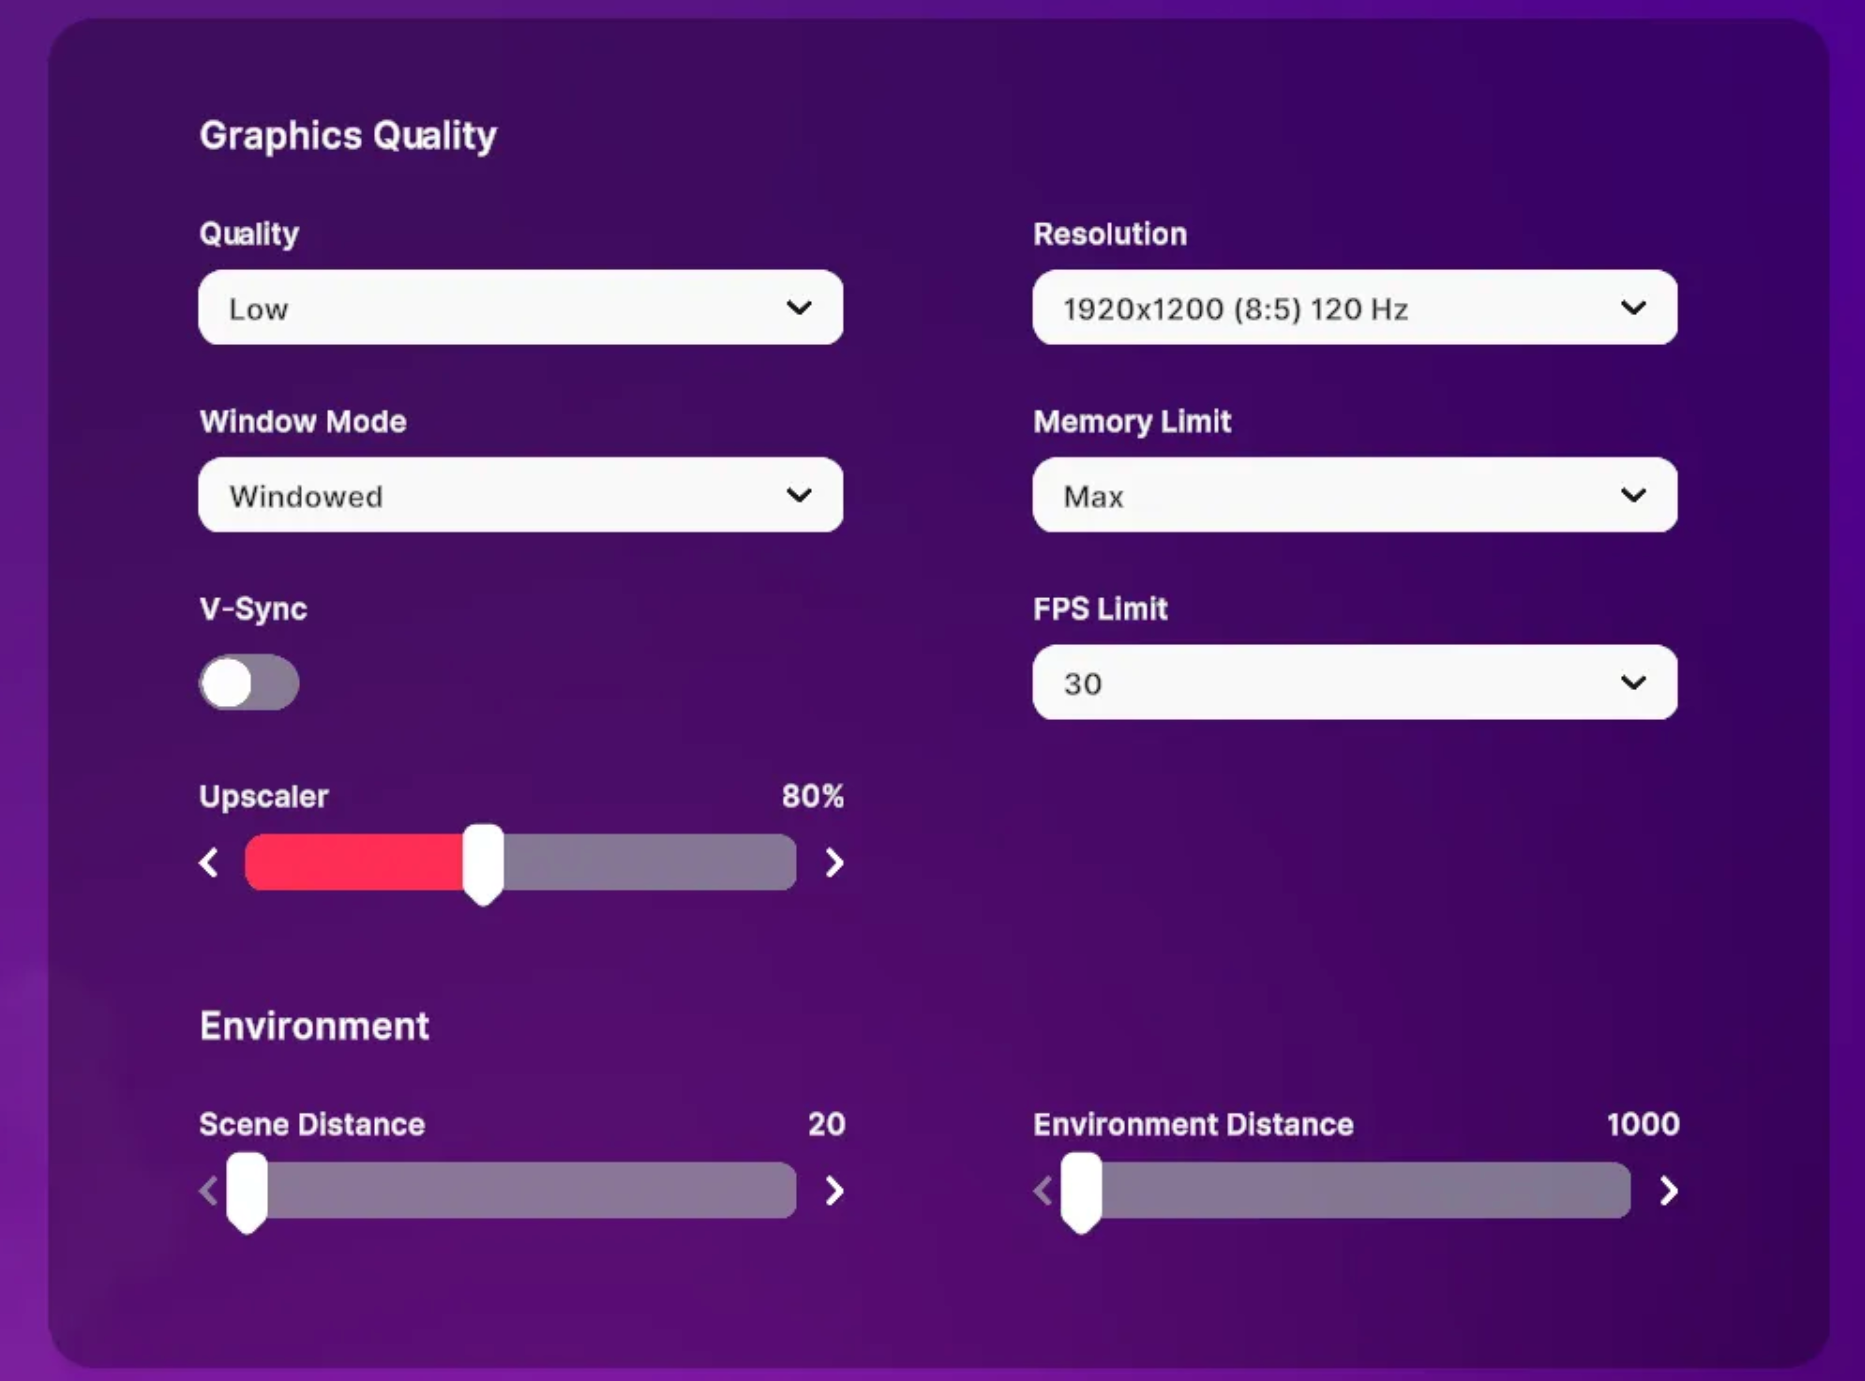The height and width of the screenshot is (1381, 1865).
Task: Click the Upscaler slider handle
Action: click(483, 864)
